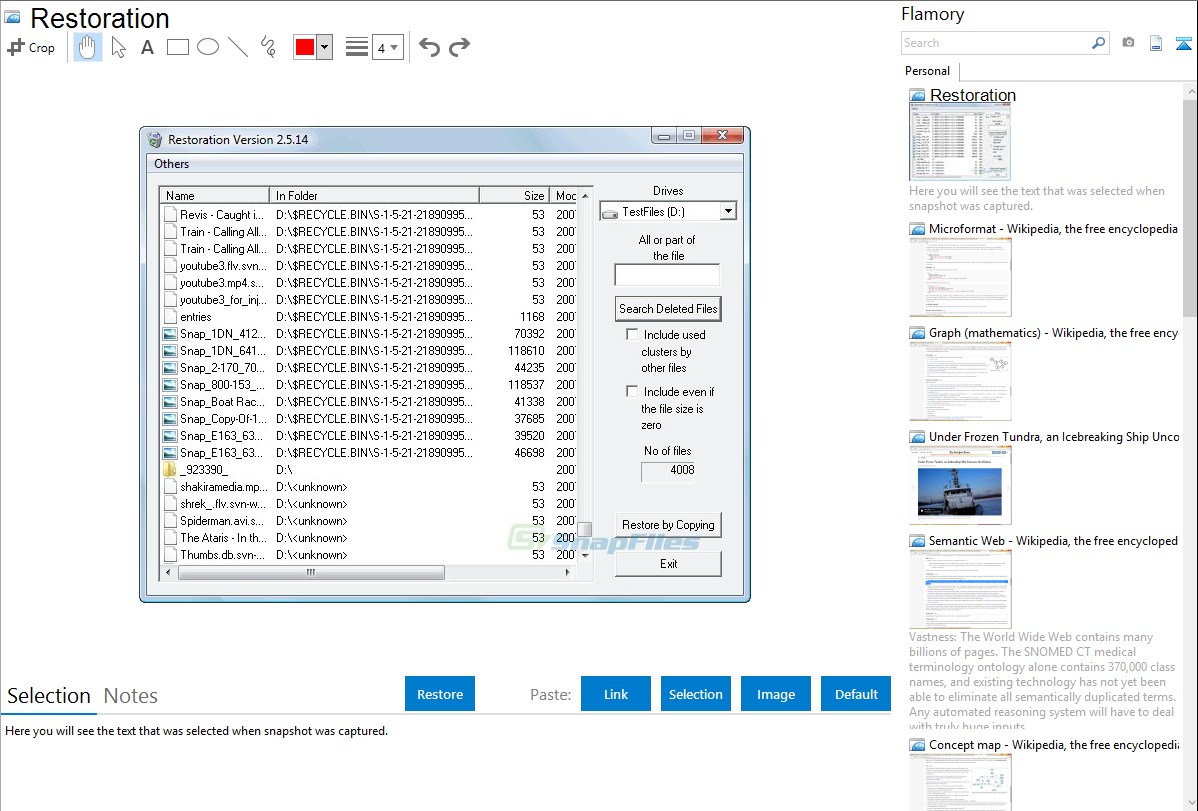Select the text annotation tool

[147, 47]
